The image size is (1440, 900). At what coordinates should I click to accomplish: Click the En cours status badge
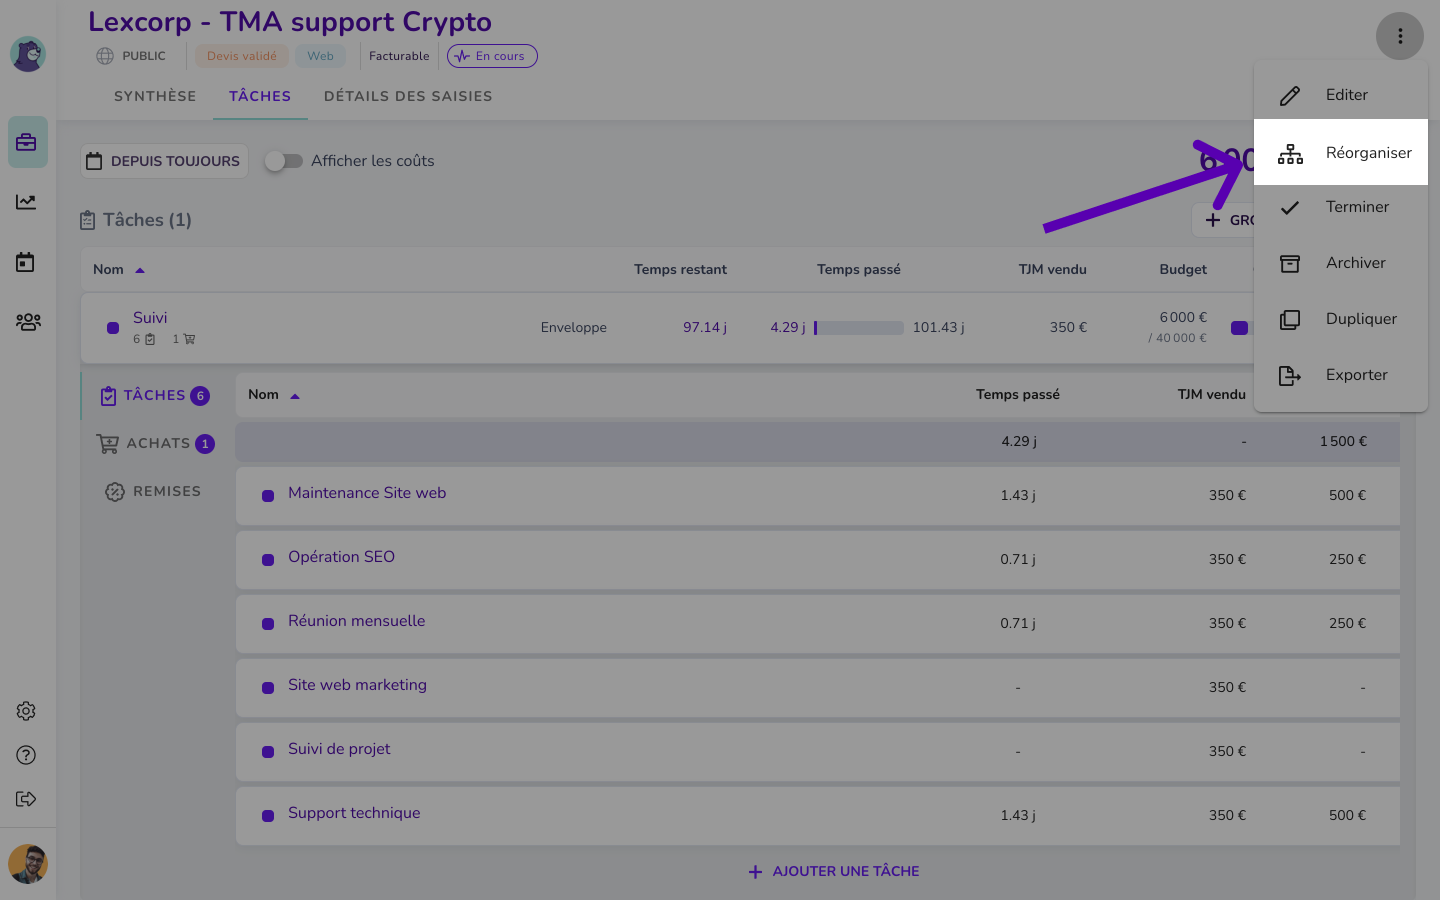click(x=492, y=56)
